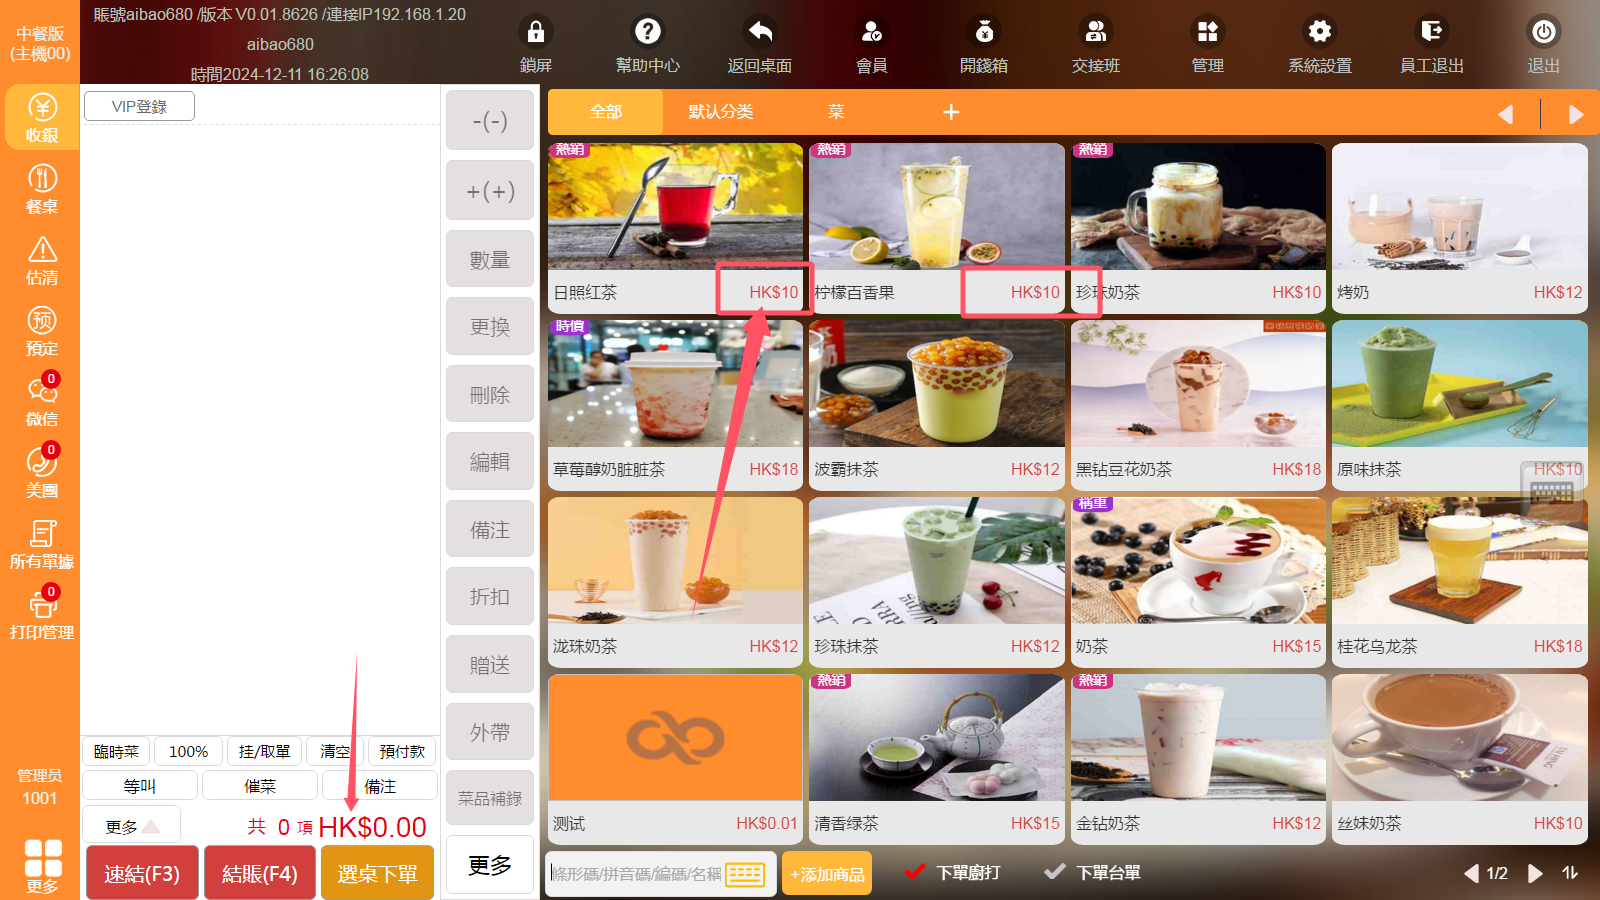Go to previous product page arrow

tap(1471, 873)
